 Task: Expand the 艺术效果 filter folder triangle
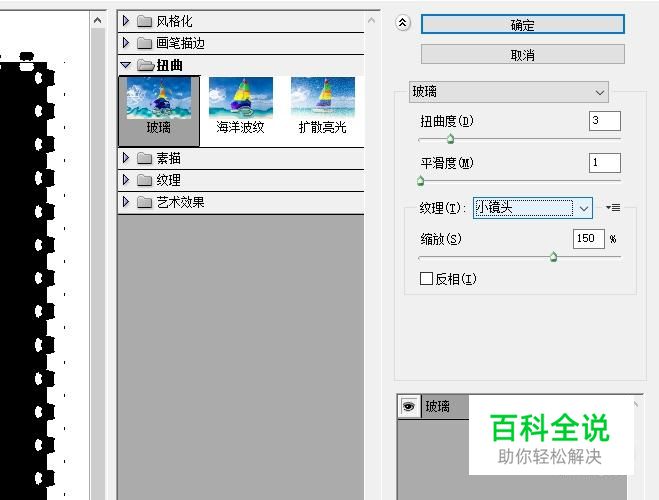tap(126, 202)
